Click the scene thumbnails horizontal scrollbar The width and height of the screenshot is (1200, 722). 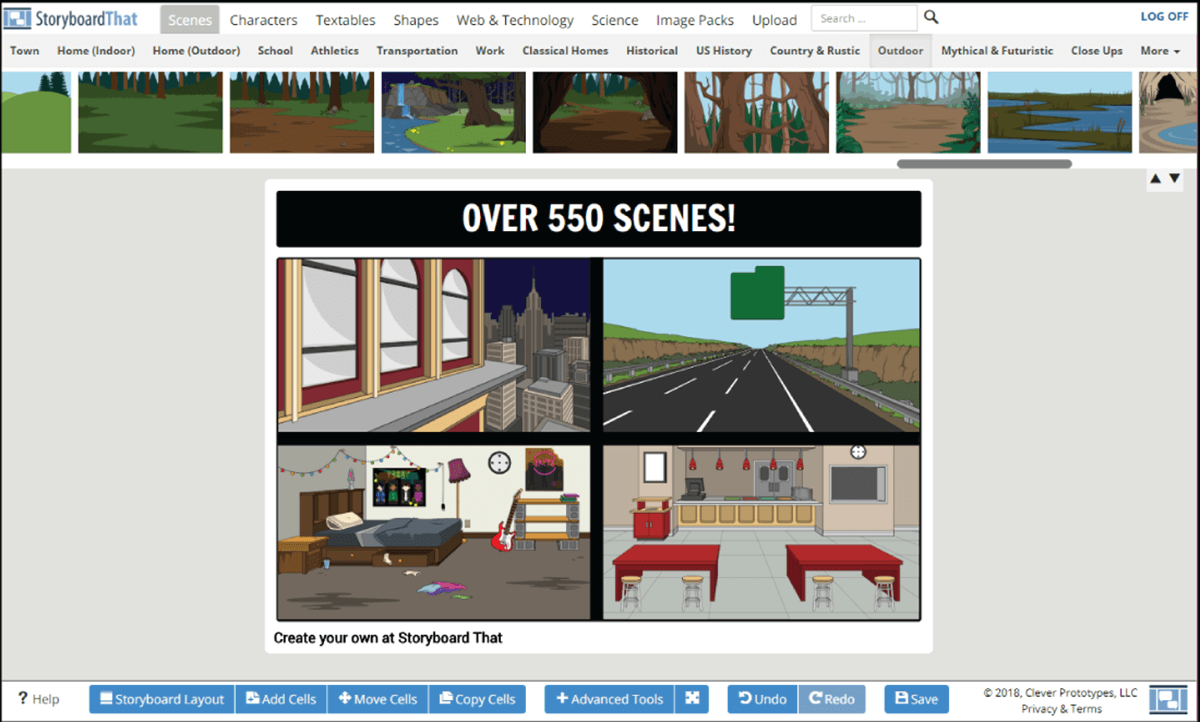(x=984, y=163)
